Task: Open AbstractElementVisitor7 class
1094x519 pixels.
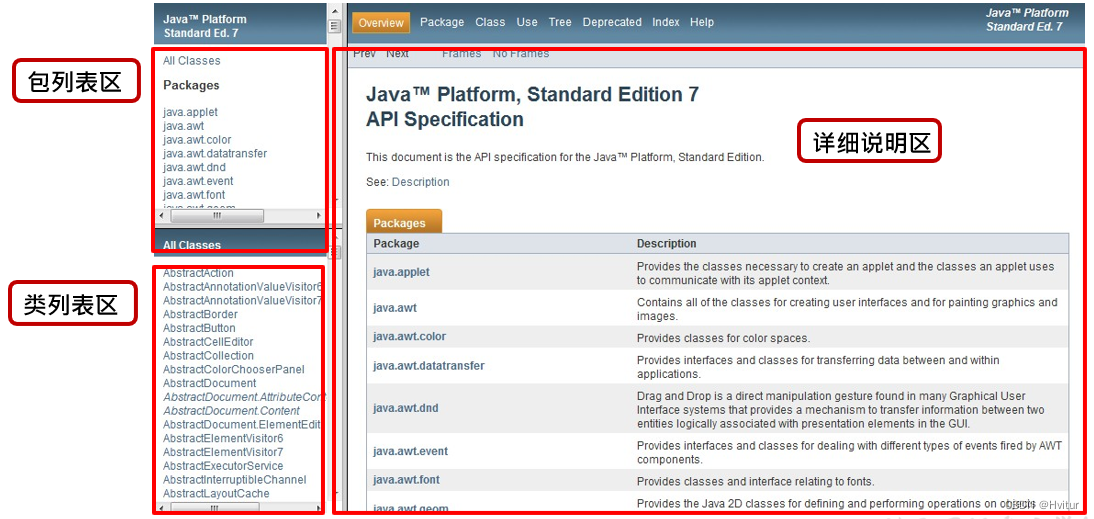Action: [223, 452]
